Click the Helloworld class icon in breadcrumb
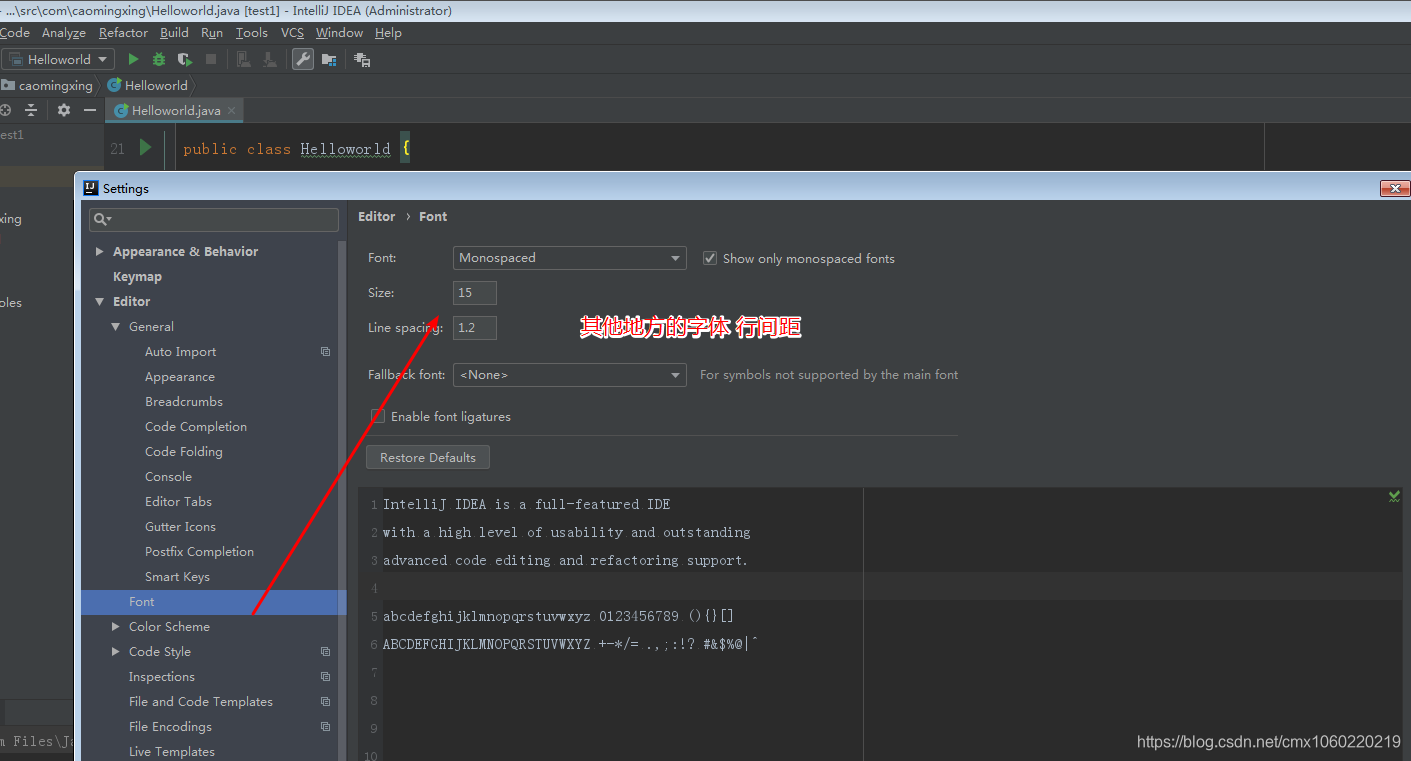Screen dimensions: 1411x761 click(x=114, y=85)
